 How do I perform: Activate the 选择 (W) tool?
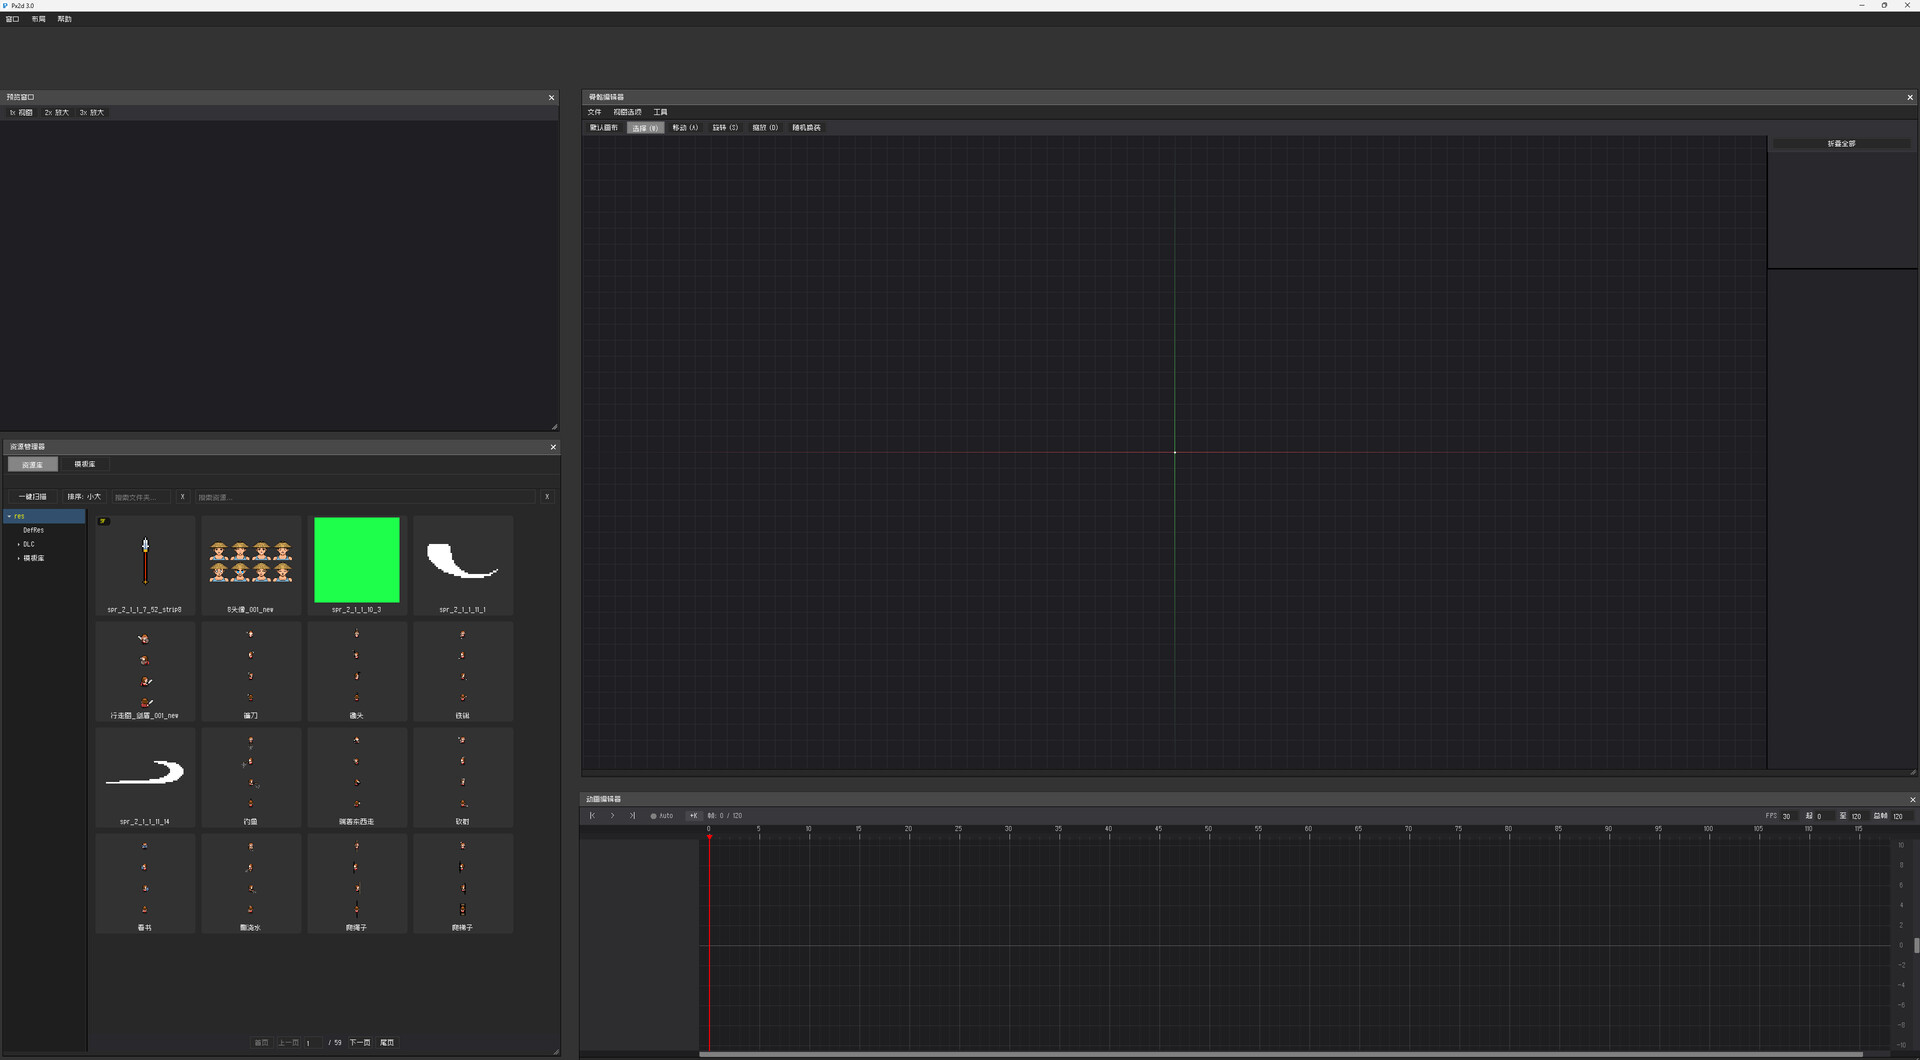point(645,128)
